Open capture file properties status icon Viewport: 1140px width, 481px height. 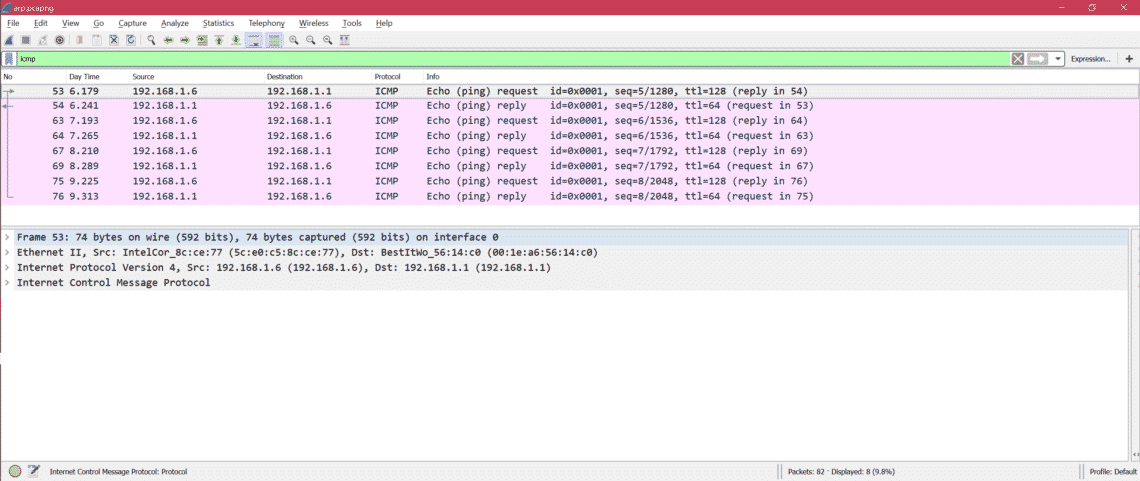[33, 472]
